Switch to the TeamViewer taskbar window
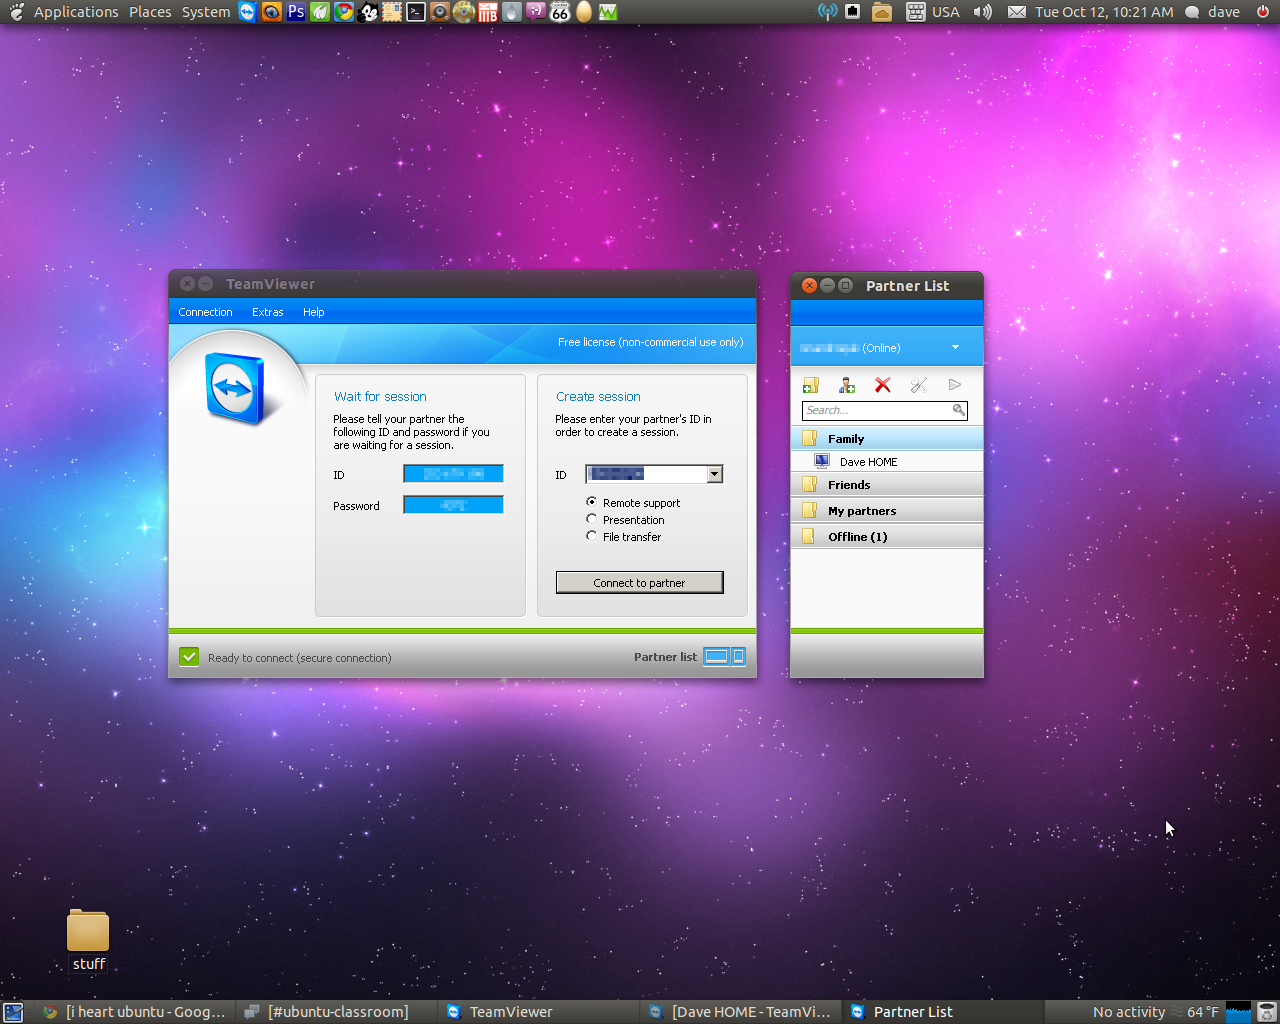 pos(540,1012)
